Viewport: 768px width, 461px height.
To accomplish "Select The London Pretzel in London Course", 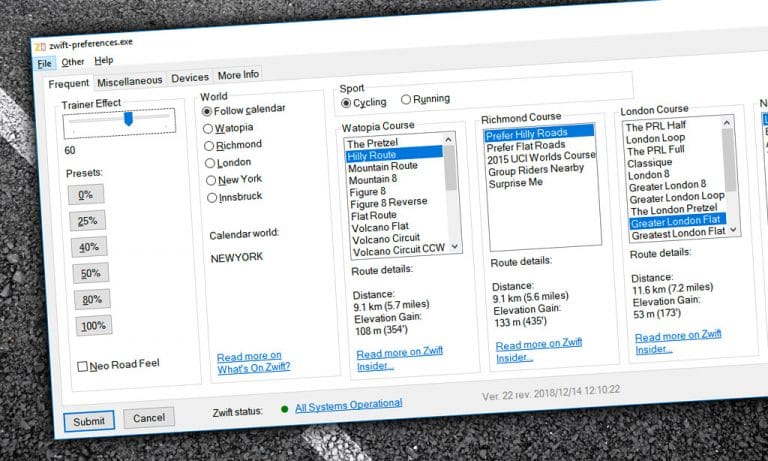I will 676,210.
